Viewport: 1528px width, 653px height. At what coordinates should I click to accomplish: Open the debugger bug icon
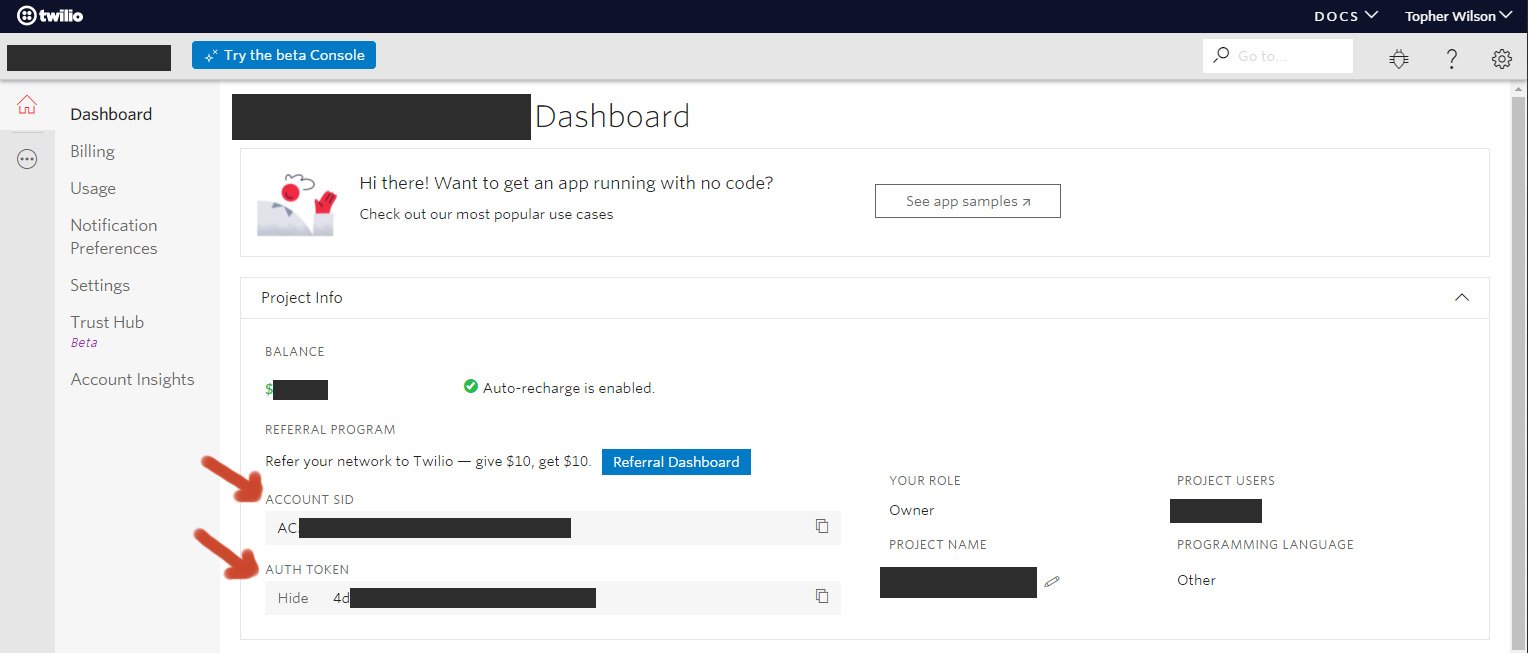point(1399,58)
